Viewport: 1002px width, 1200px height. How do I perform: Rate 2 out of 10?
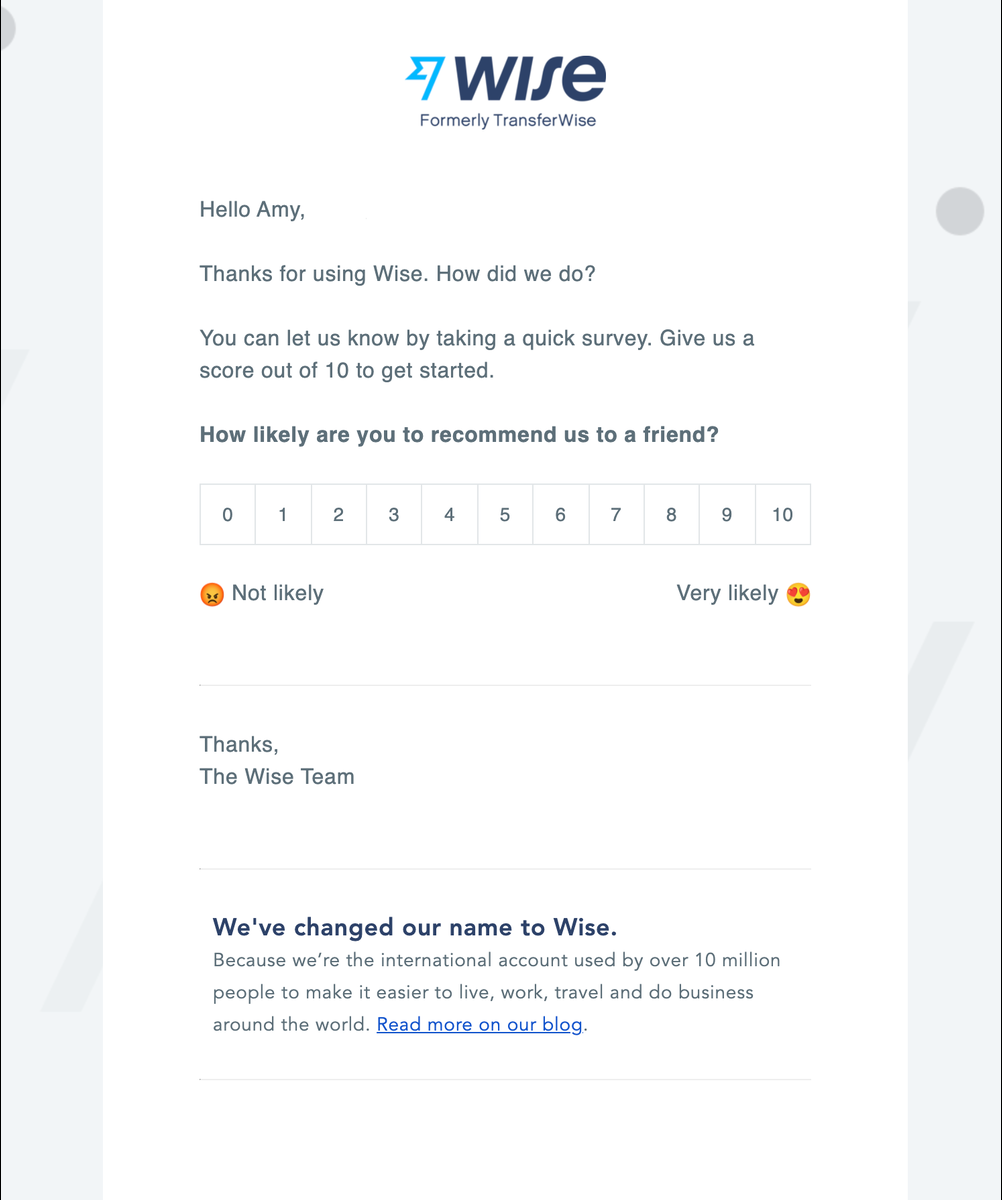tap(339, 515)
